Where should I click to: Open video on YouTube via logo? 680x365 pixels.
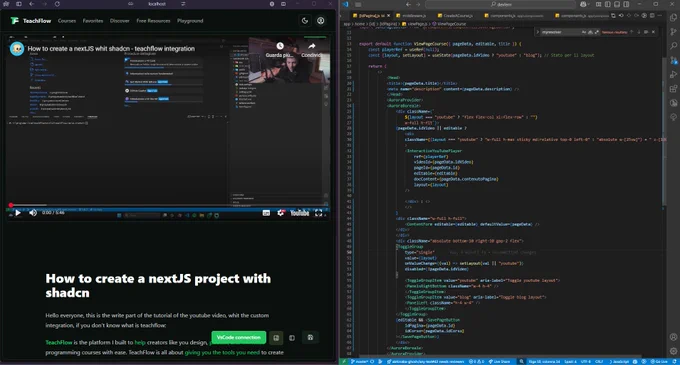[x=300, y=213]
